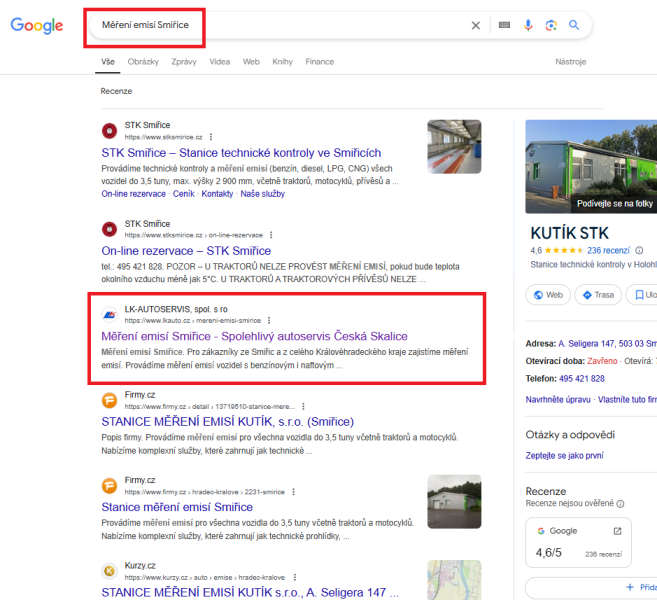Open Google Lens image search
This screenshot has height=600, width=657.
coord(551,25)
